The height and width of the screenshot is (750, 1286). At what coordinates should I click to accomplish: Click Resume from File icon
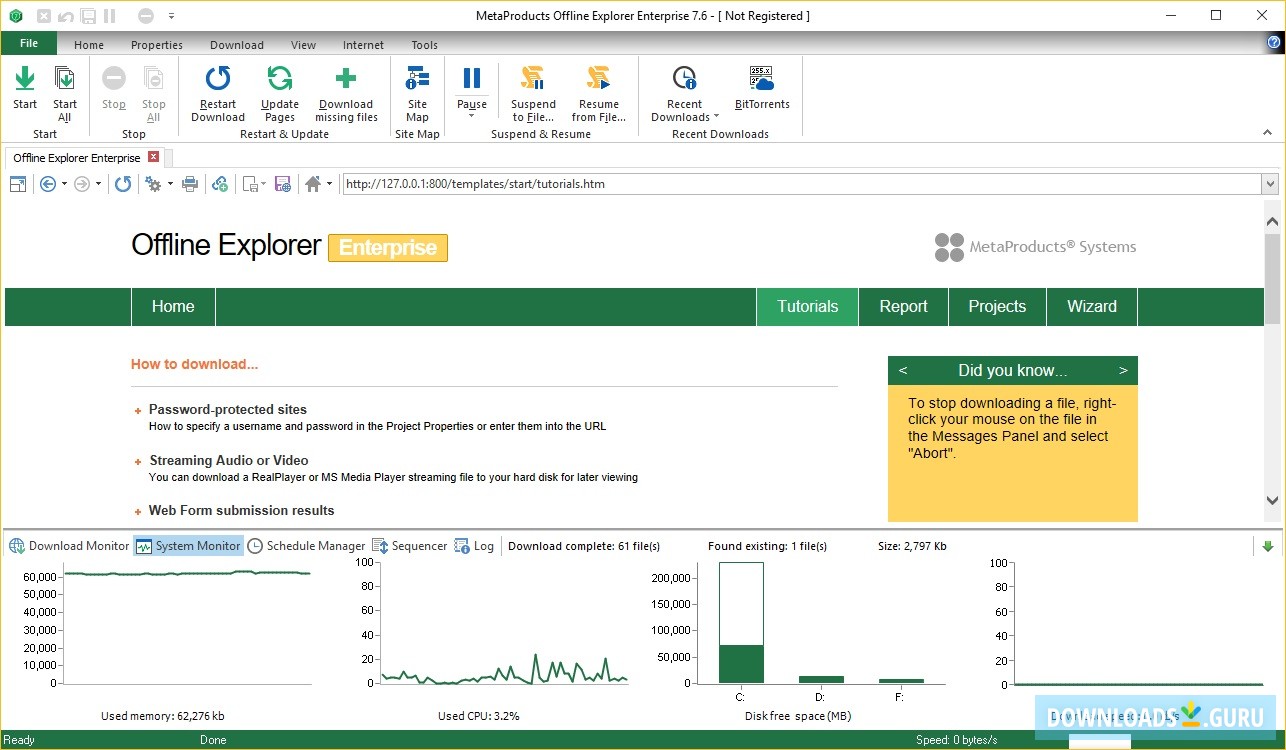[x=598, y=79]
